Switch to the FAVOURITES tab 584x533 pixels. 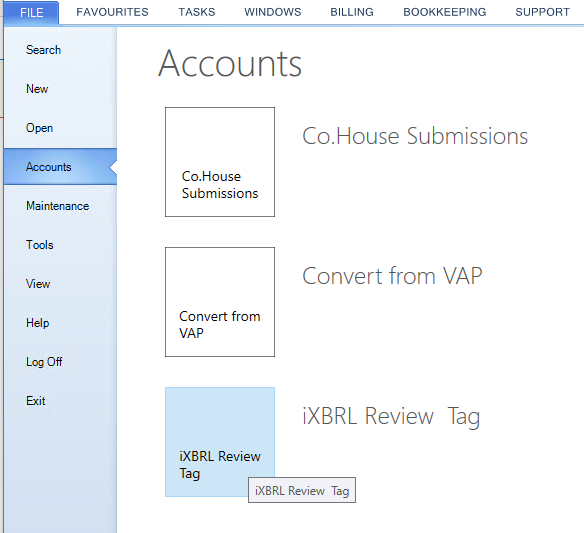tap(112, 12)
